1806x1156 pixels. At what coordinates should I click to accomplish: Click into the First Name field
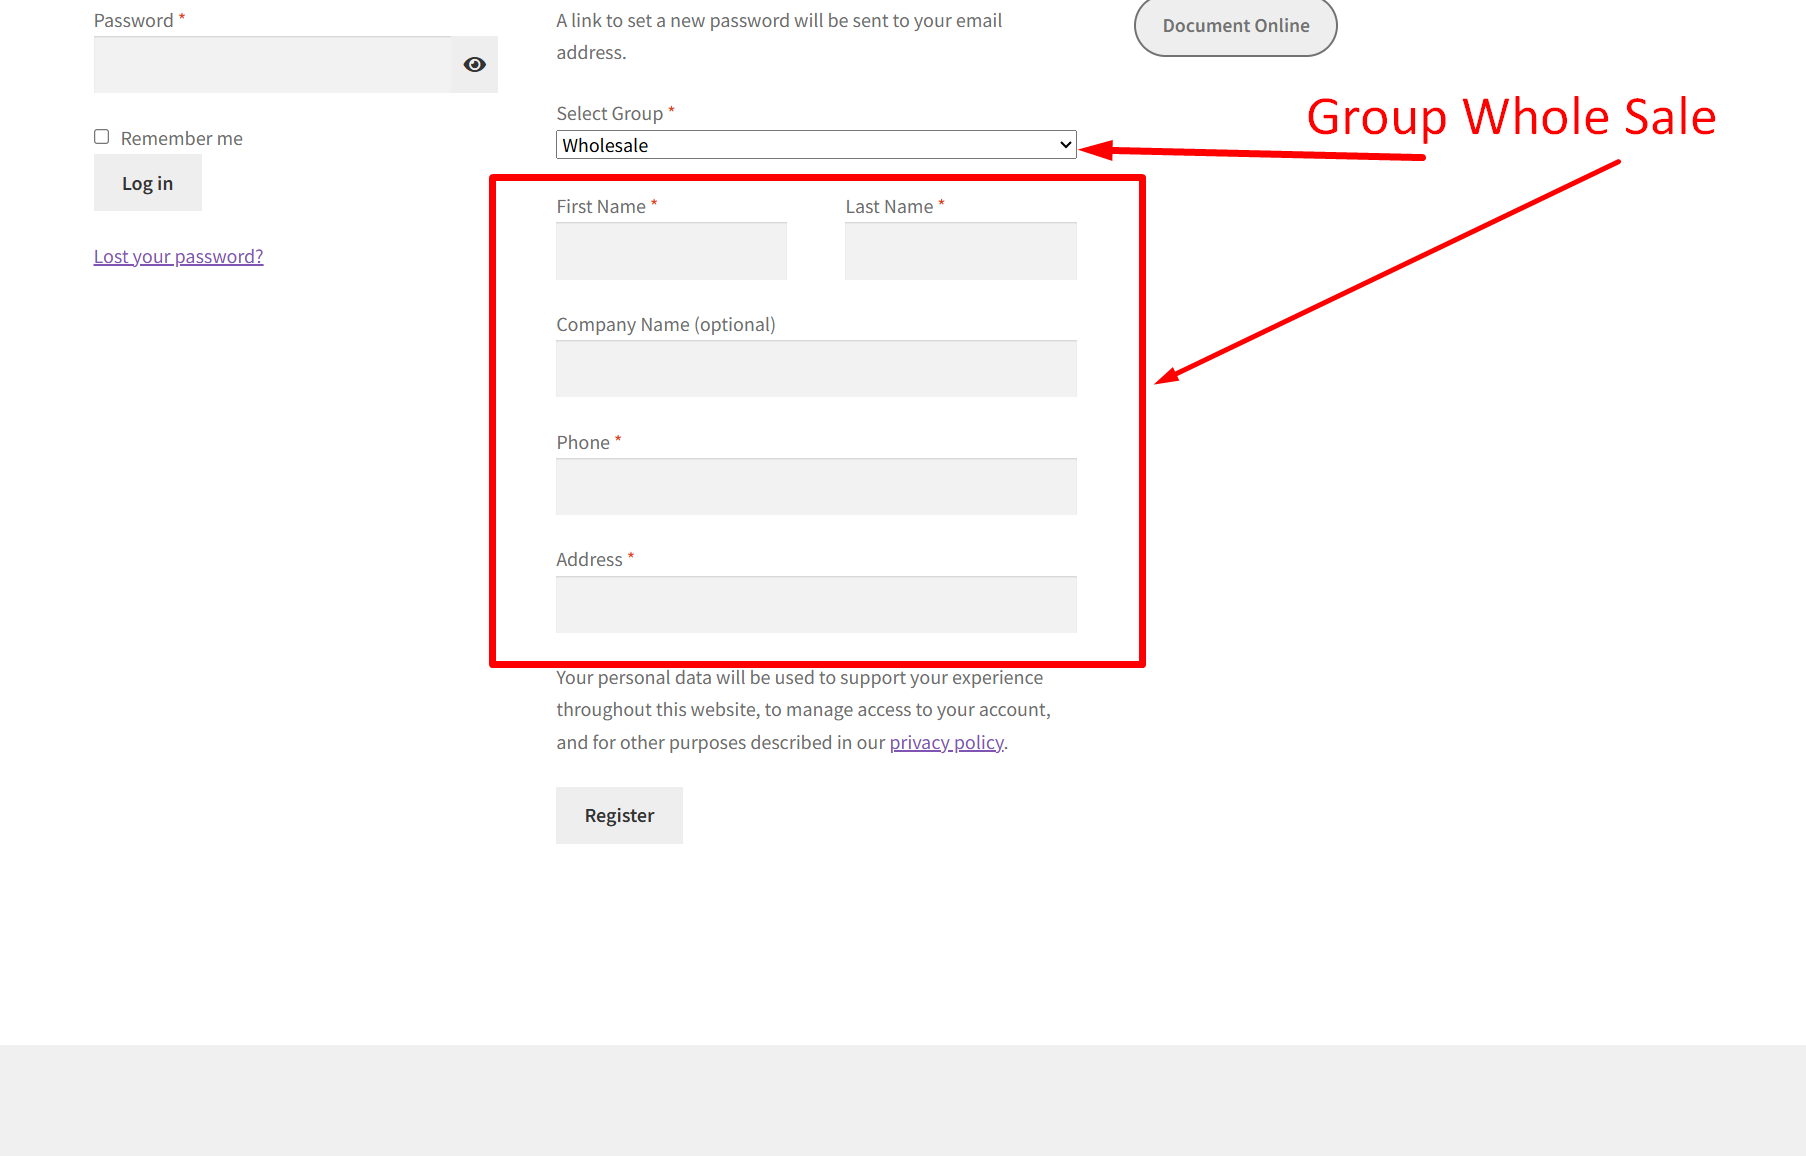coord(671,251)
